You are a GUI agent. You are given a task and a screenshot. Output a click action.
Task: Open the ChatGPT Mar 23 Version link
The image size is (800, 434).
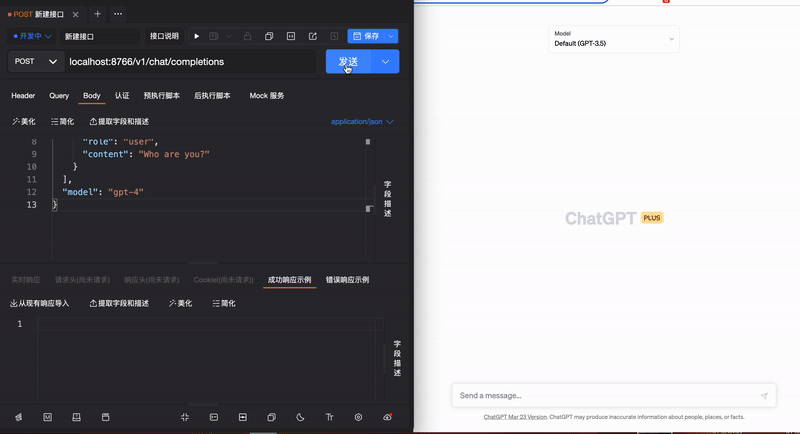click(x=515, y=417)
